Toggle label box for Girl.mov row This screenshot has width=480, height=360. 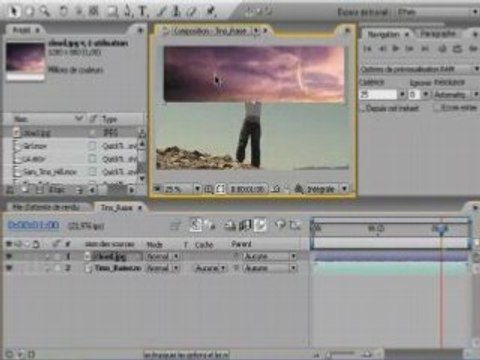[93, 146]
